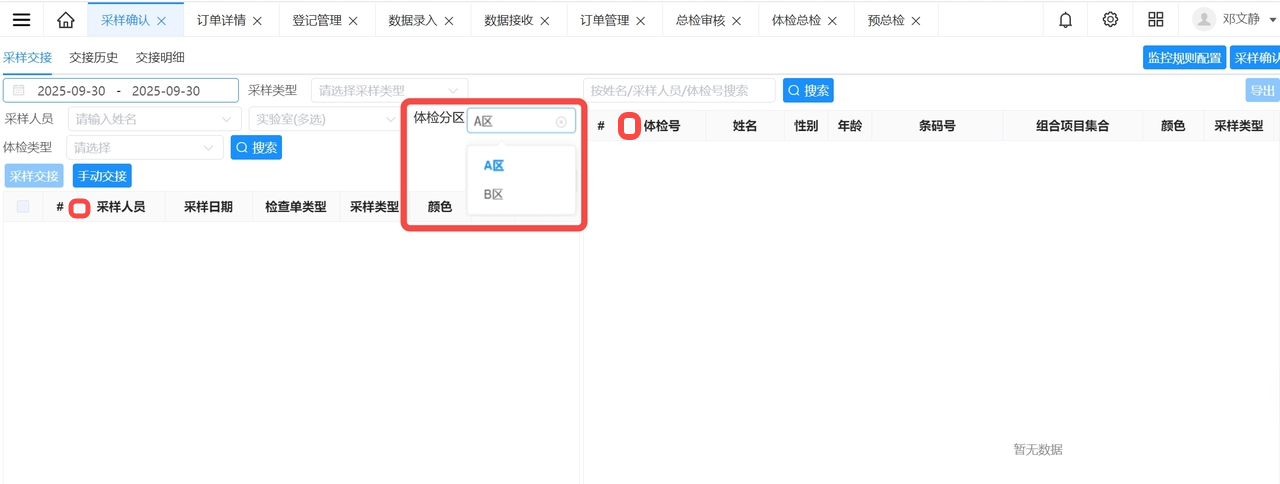Viewport: 1280px width, 484px height.
Task: Switch to the 交接历史 sub-tab
Action: coord(94,58)
